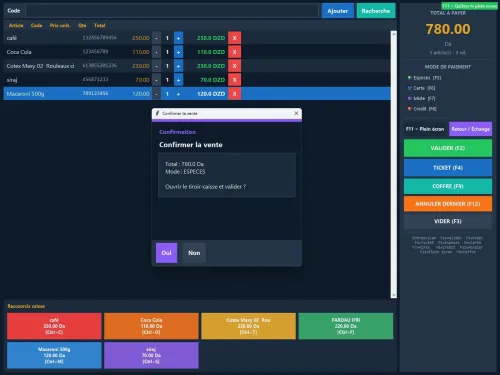This screenshot has width=500, height=375.
Task: Increase quantity of sirej row
Action: (178, 80)
